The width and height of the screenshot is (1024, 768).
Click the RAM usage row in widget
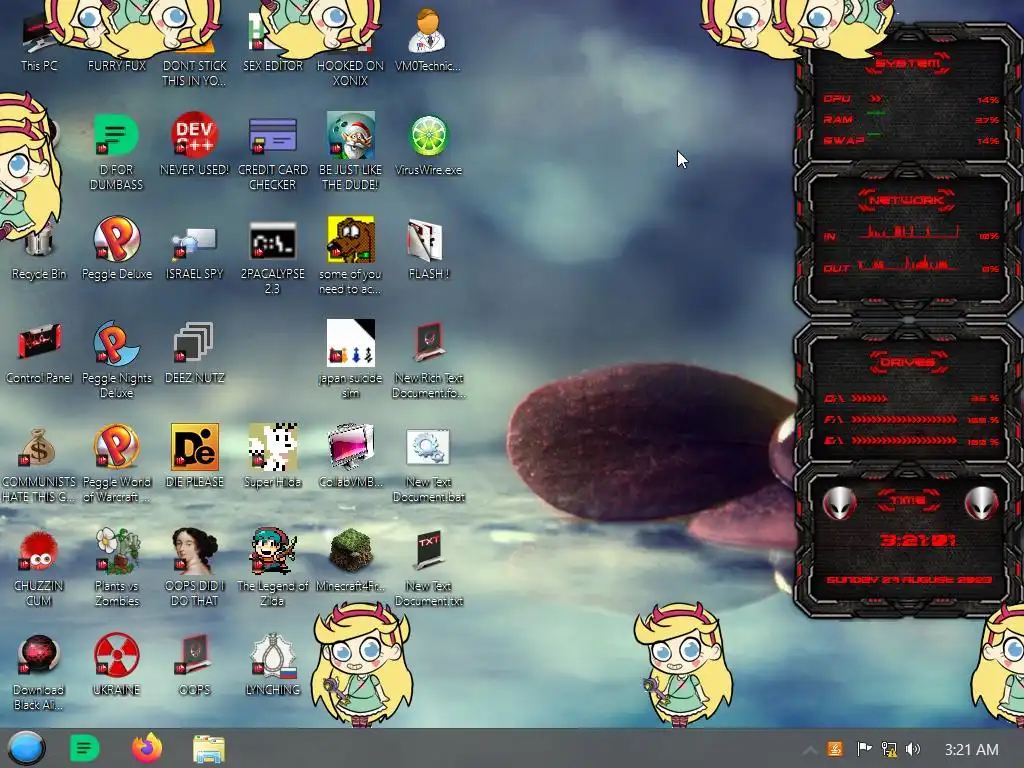pyautogui.click(x=911, y=120)
